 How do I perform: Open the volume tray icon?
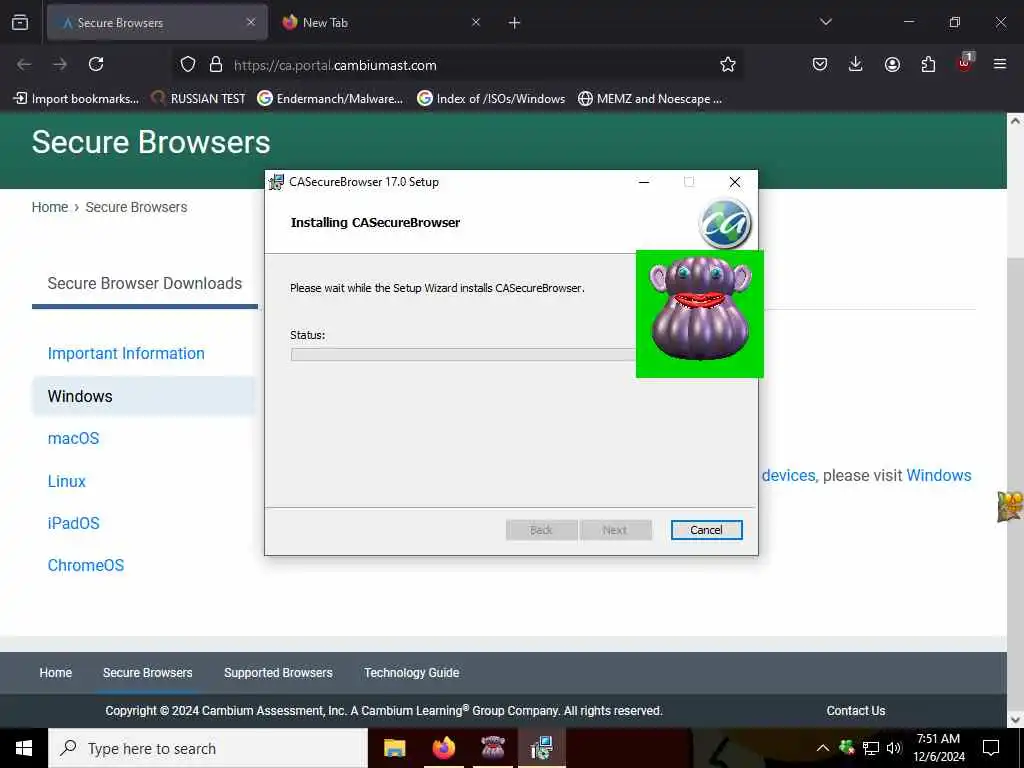[894, 748]
